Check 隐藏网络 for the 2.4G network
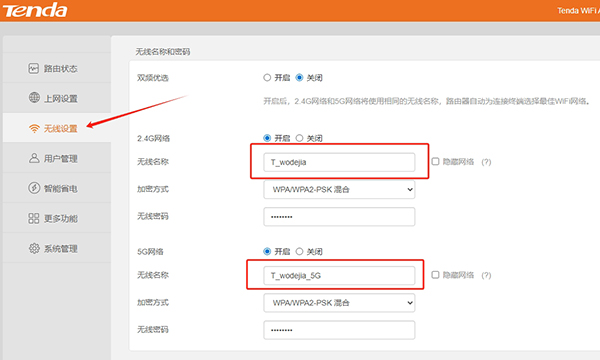The image size is (600, 360). (435, 161)
